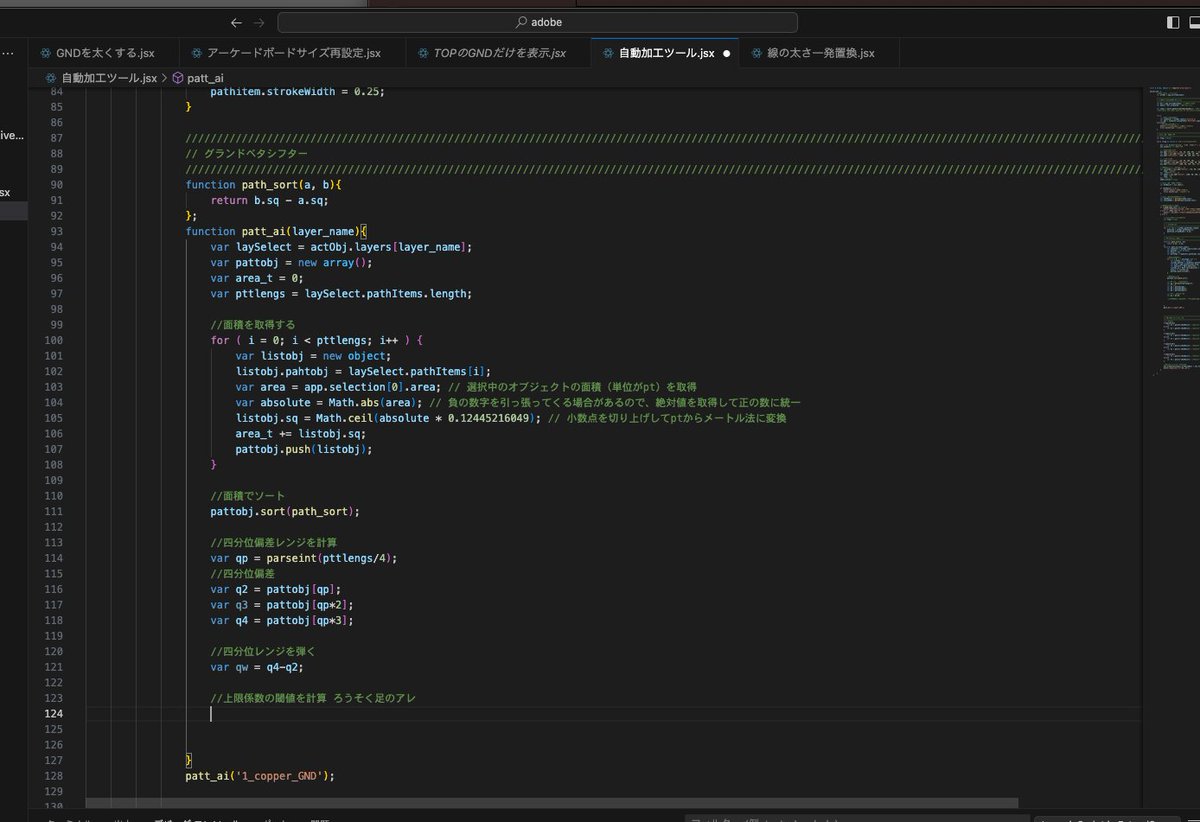Click the '//上限係数の閾値を計算' comment line
Image resolution: width=1200 pixels, height=822 pixels.
point(313,698)
